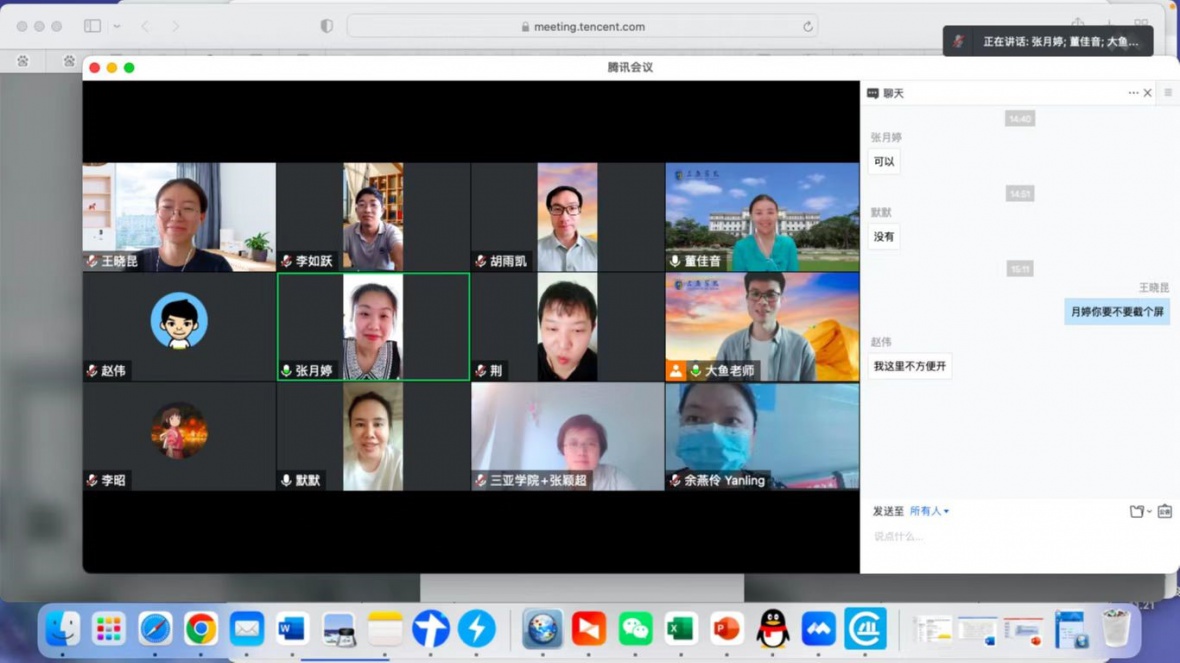Toggle muted mic icon on 王晓昆's tile

click(x=92, y=261)
